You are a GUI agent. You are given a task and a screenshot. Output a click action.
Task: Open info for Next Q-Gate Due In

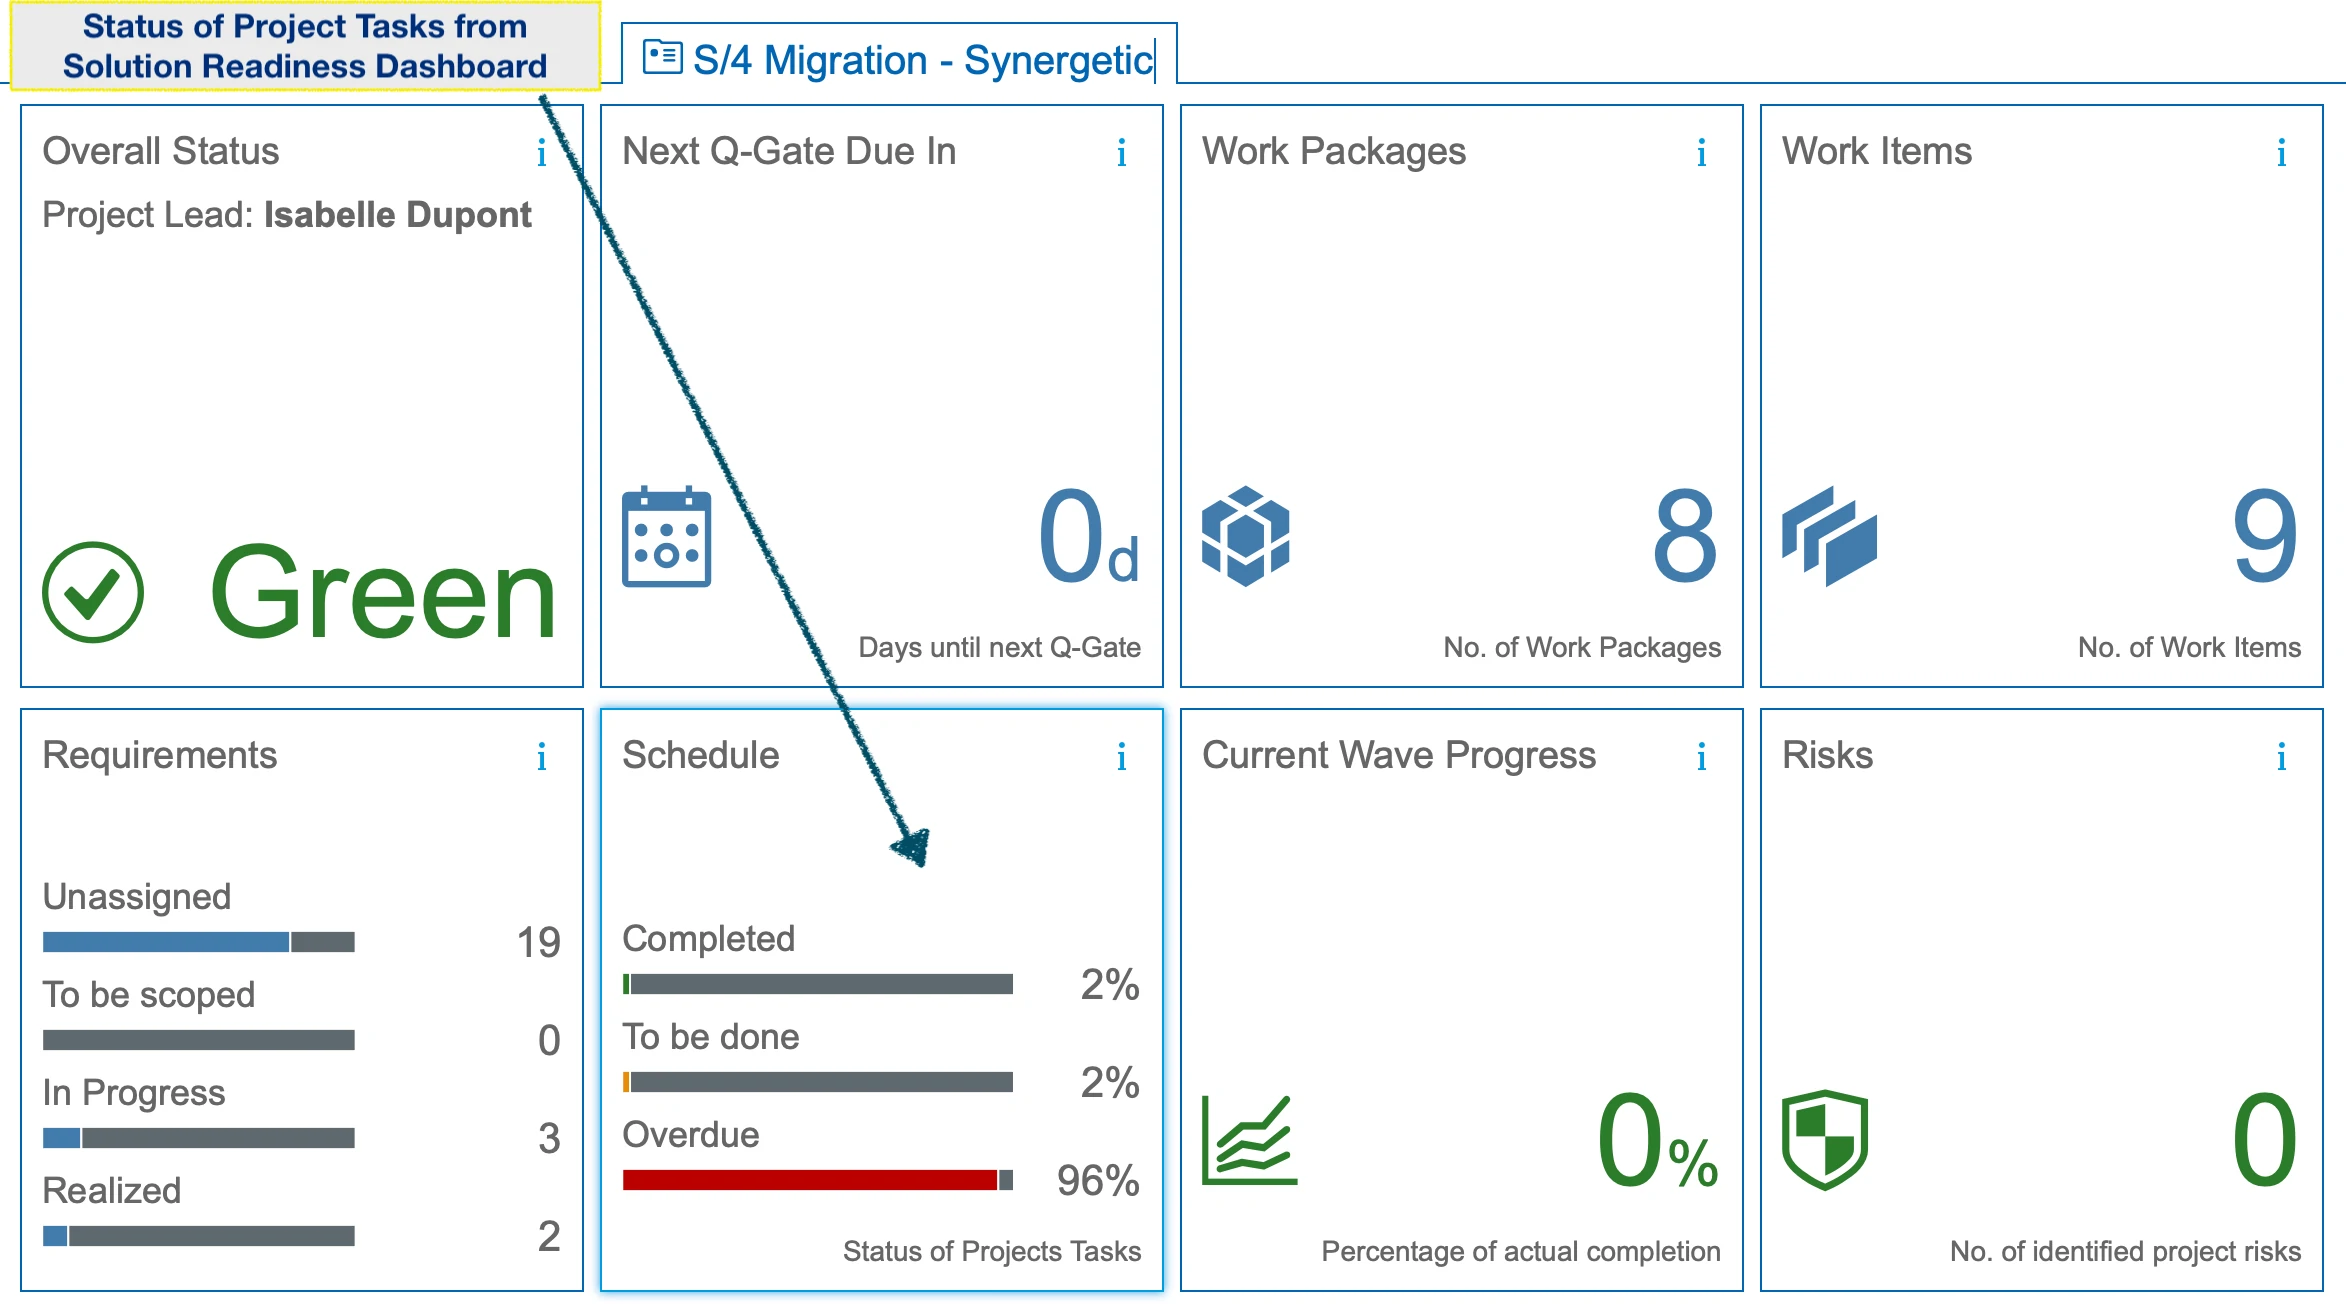[x=1121, y=153]
